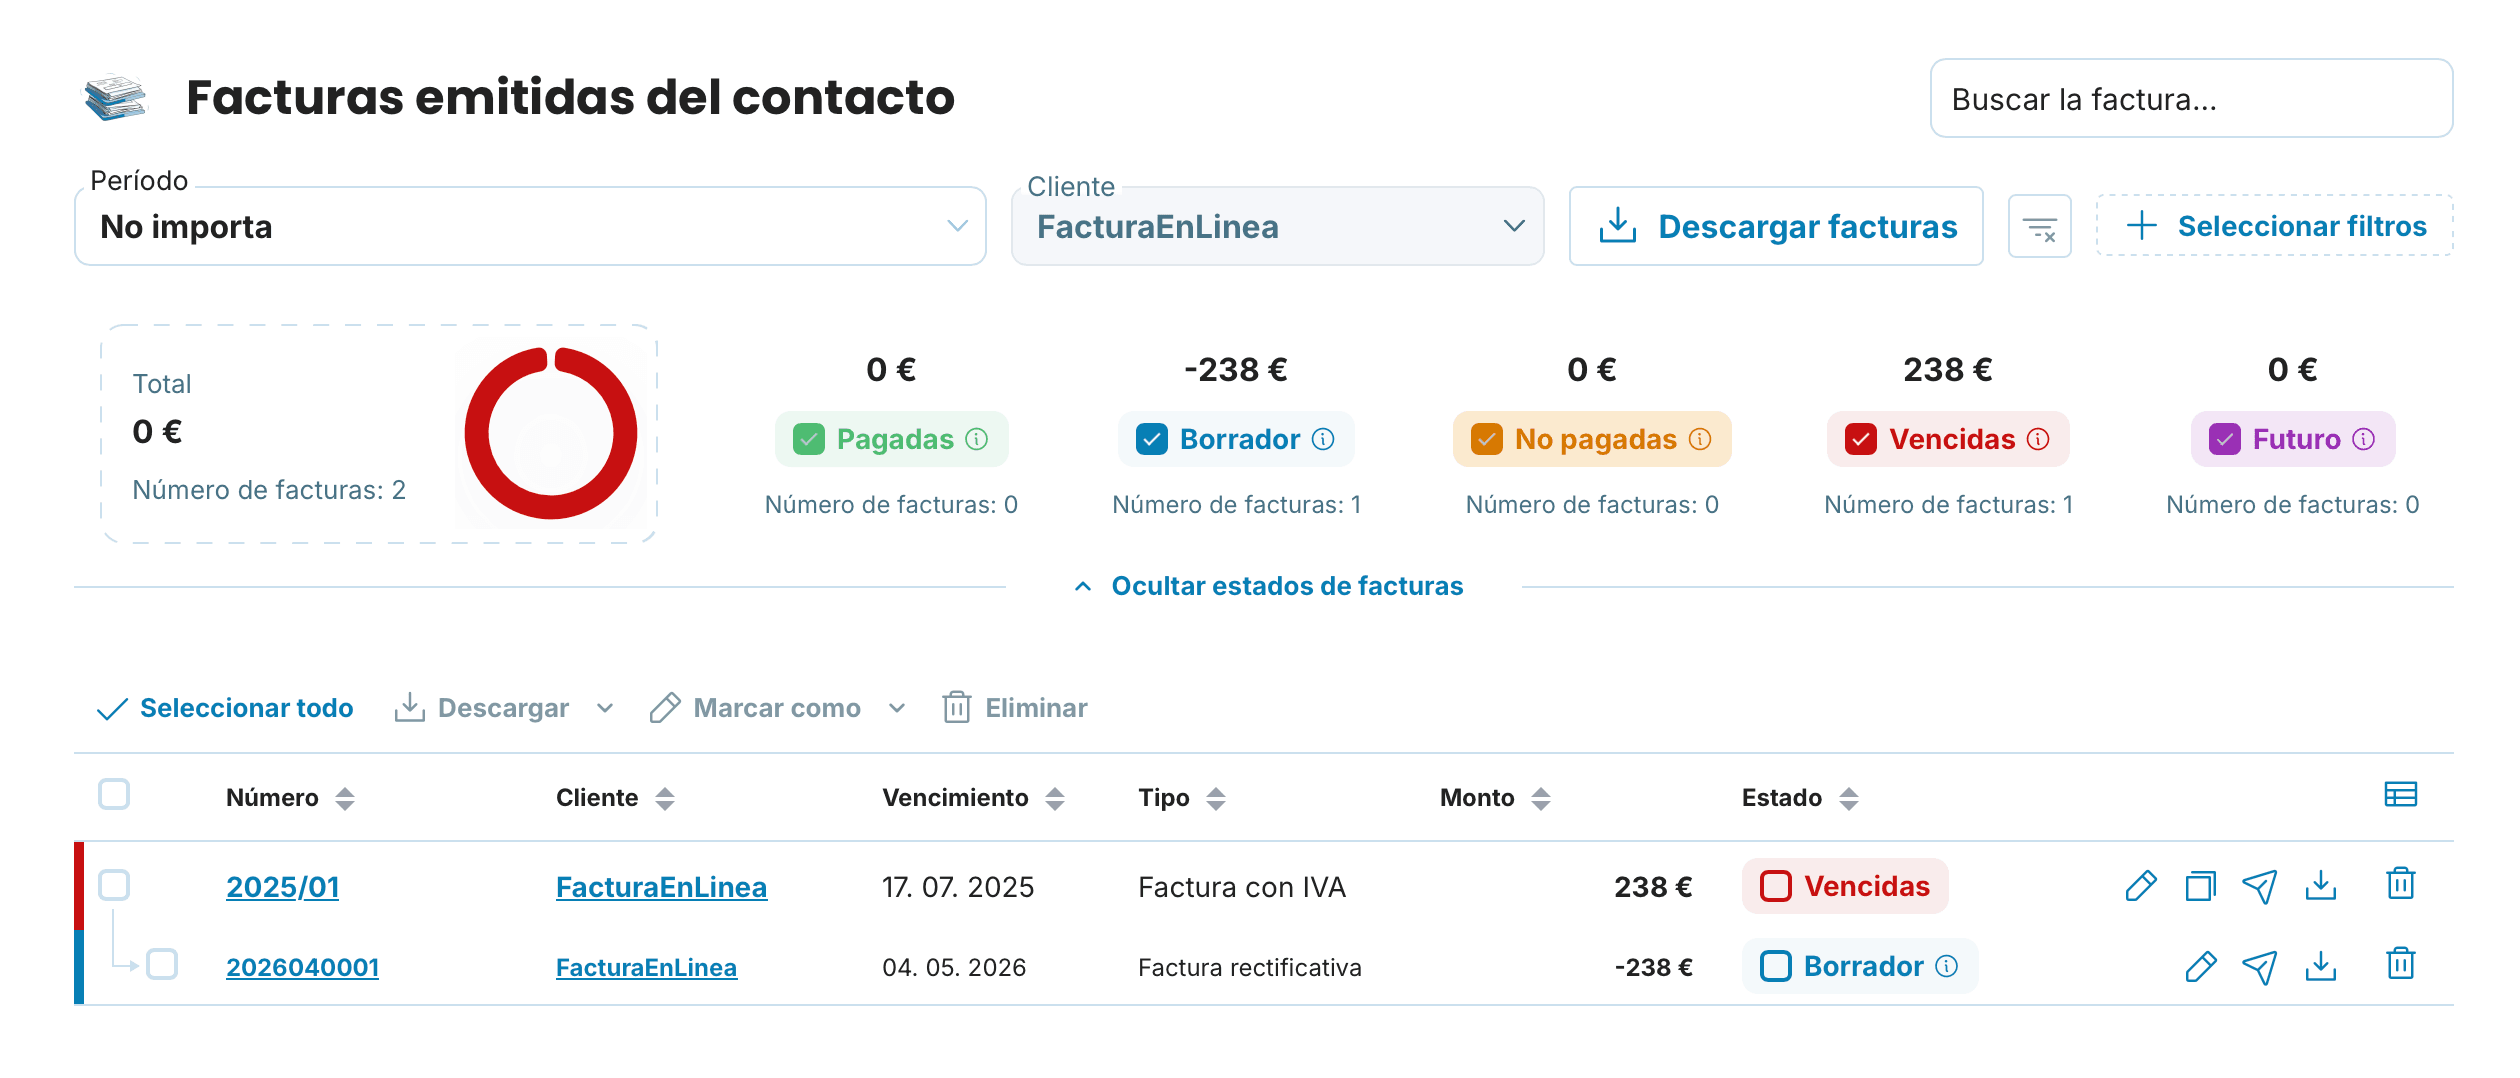Sort table by Tipo column arrows
2520x1078 pixels.
(1216, 798)
